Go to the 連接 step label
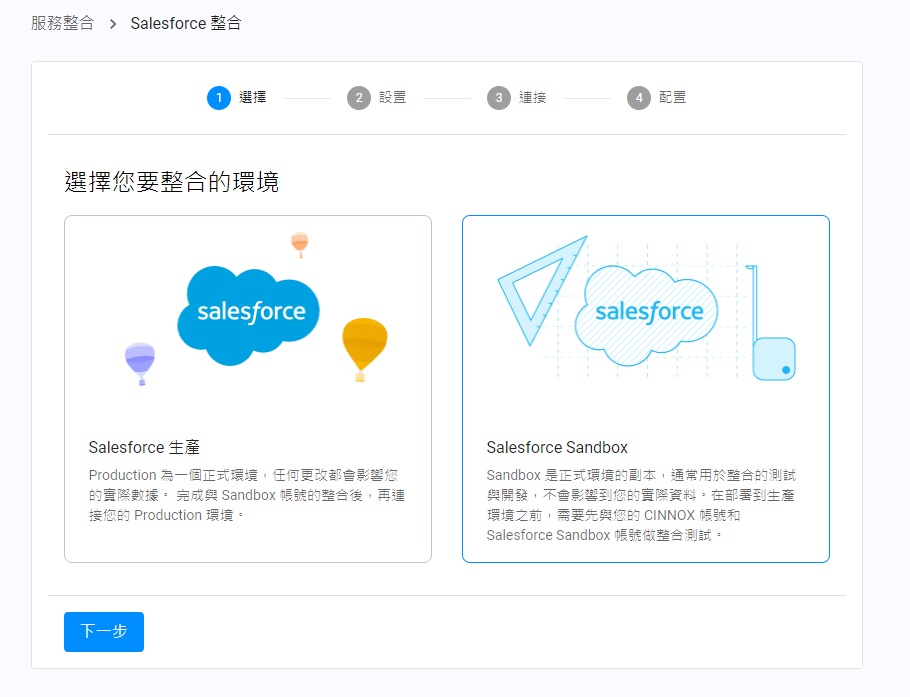This screenshot has height=697, width=910. point(532,97)
